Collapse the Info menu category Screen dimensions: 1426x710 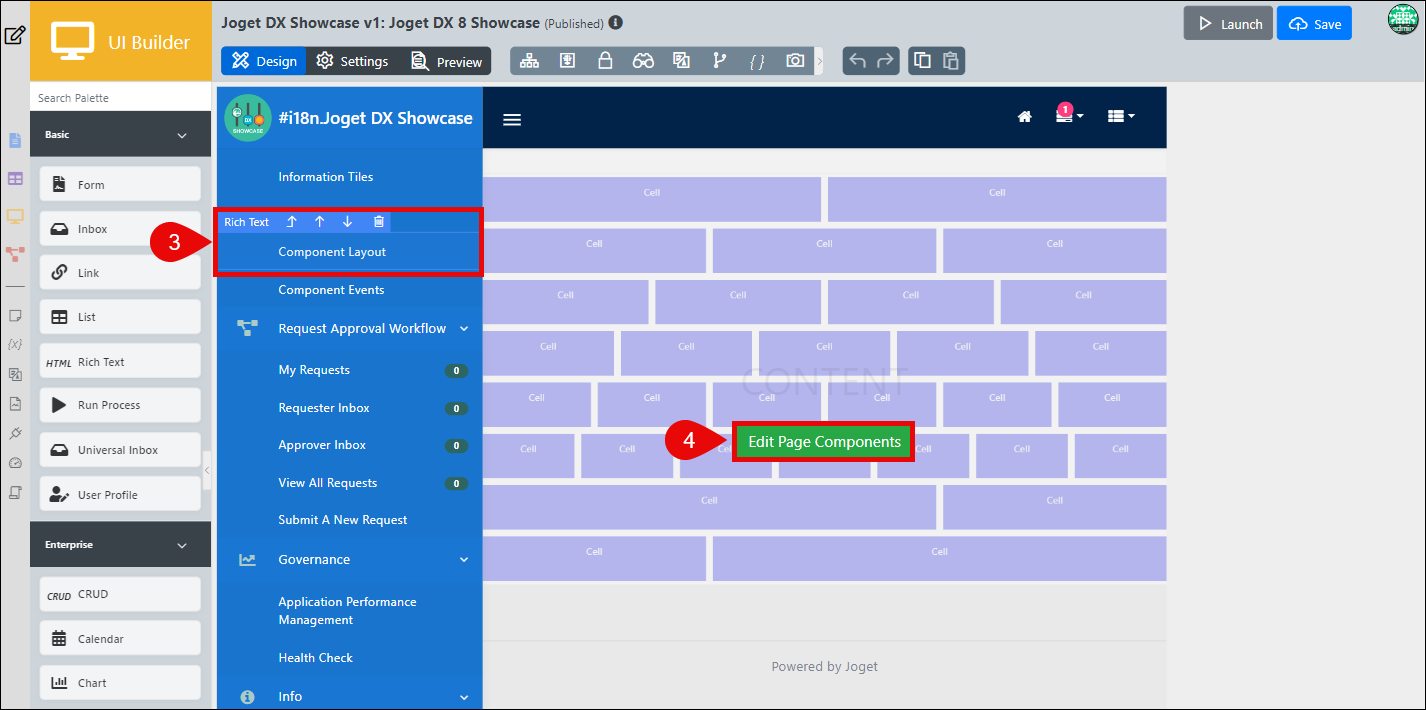(x=464, y=697)
